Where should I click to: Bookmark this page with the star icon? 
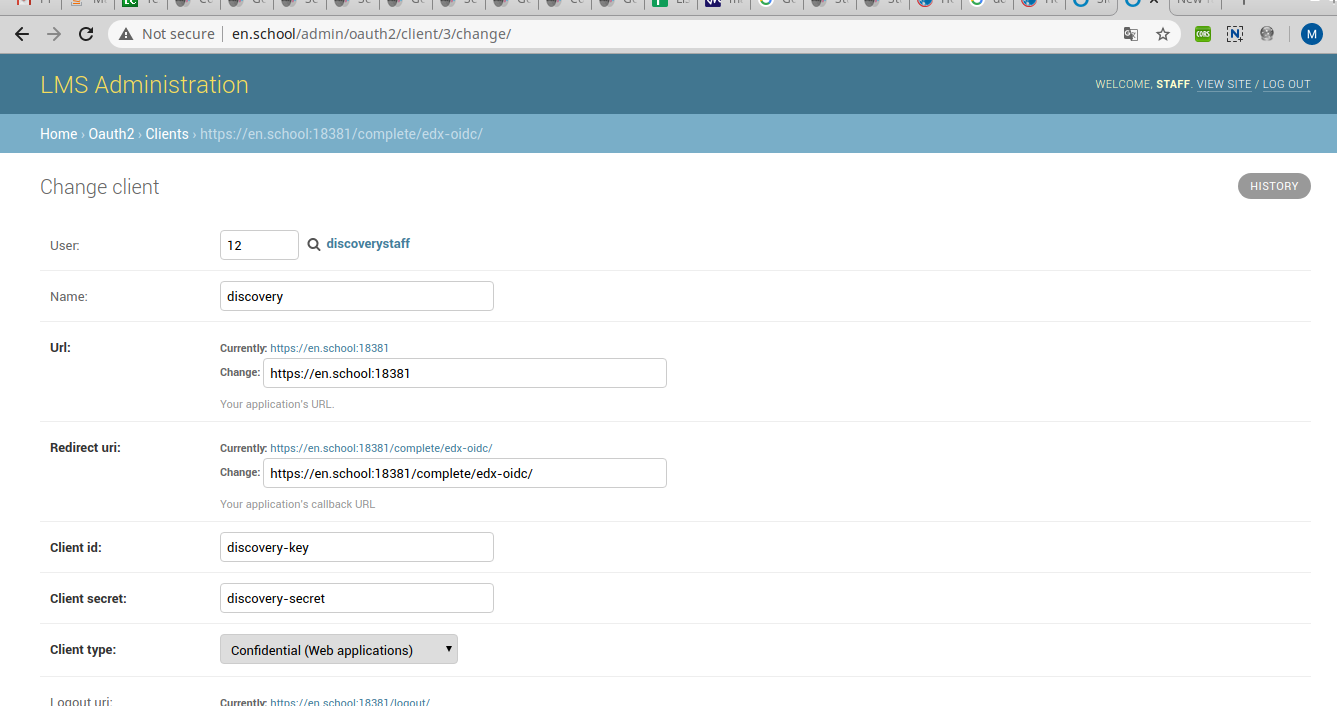pyautogui.click(x=1162, y=33)
